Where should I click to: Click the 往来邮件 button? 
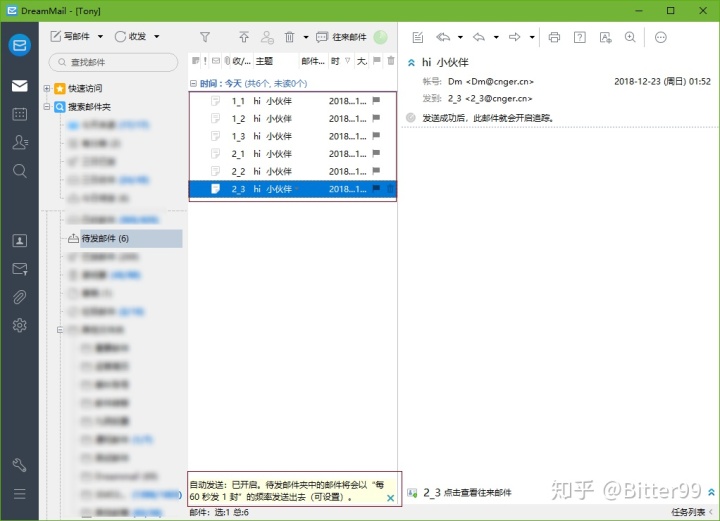[341, 37]
